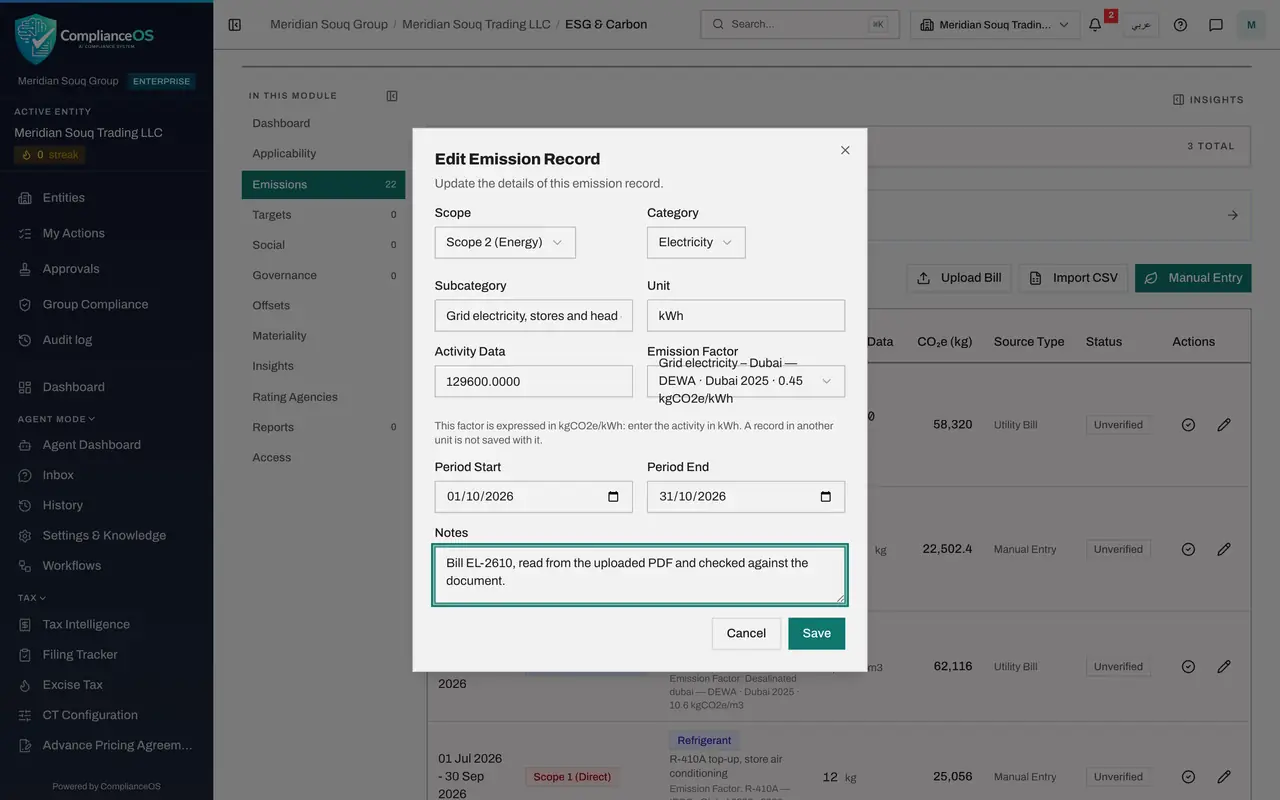Collapse the Agent Mode section
The image size is (1280, 800).
click(x=56, y=419)
